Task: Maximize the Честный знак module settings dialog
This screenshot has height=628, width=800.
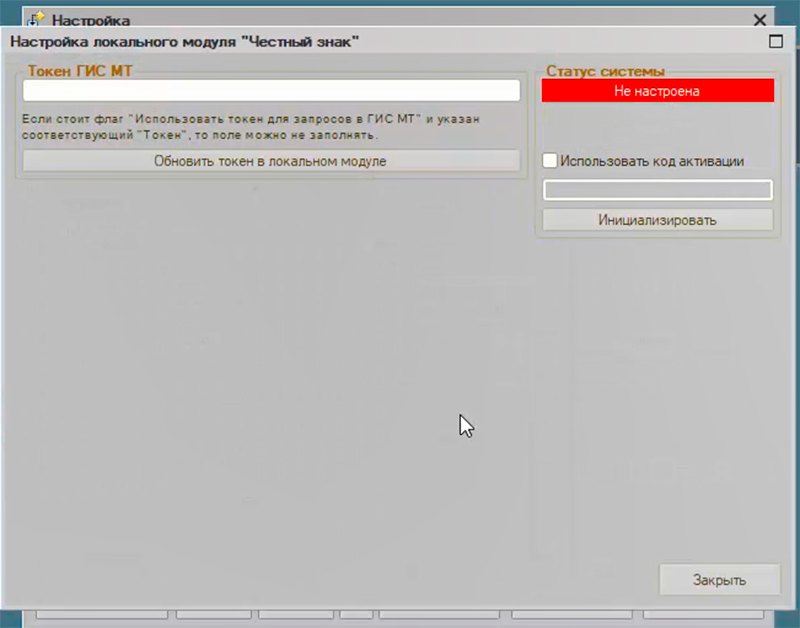Action: tap(776, 41)
